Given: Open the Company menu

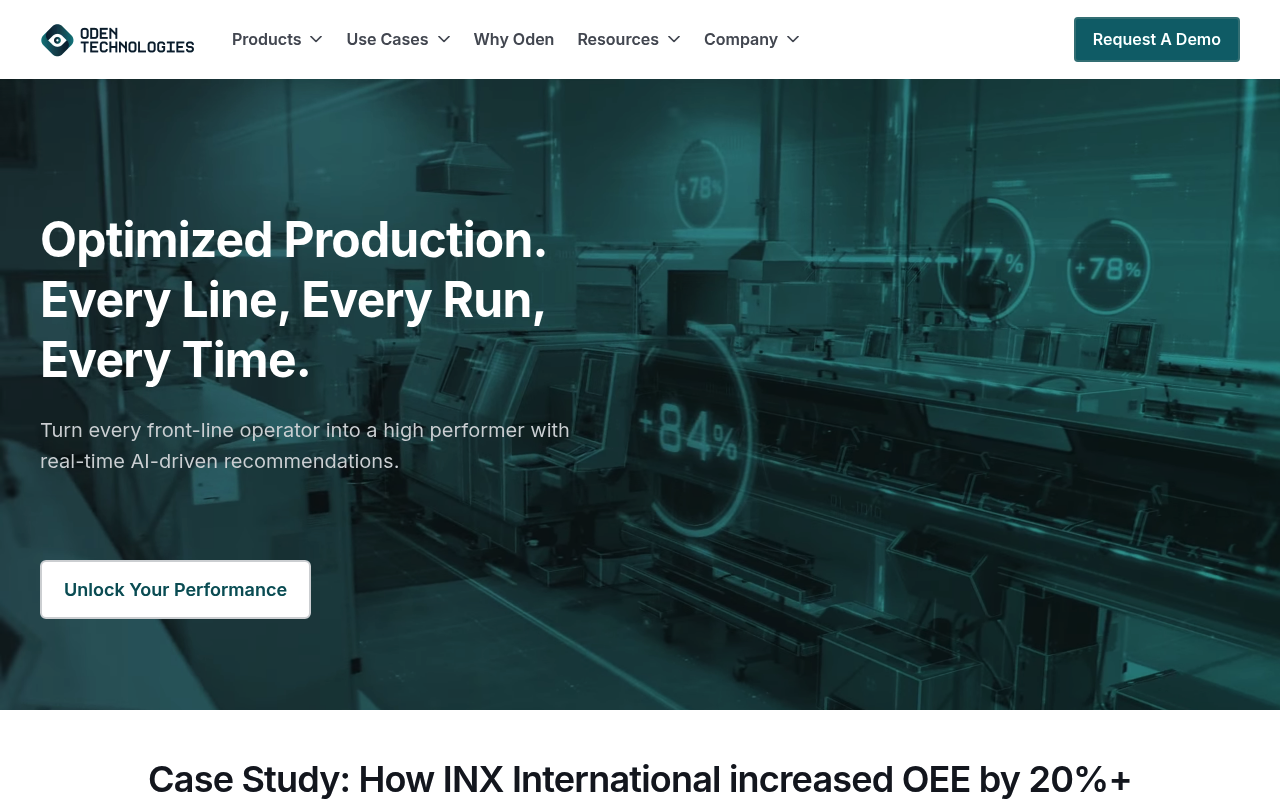Looking at the screenshot, I should (x=741, y=39).
